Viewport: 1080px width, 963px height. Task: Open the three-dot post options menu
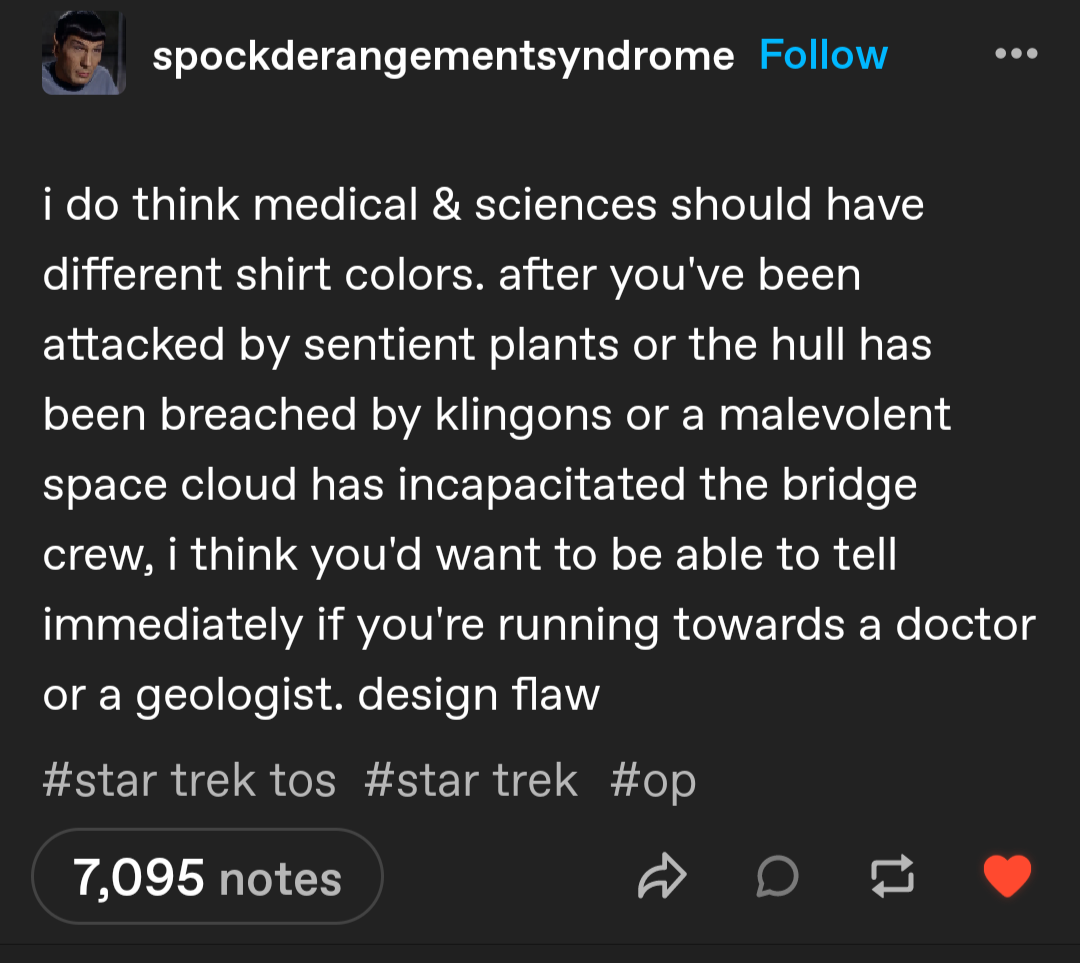(x=1017, y=53)
